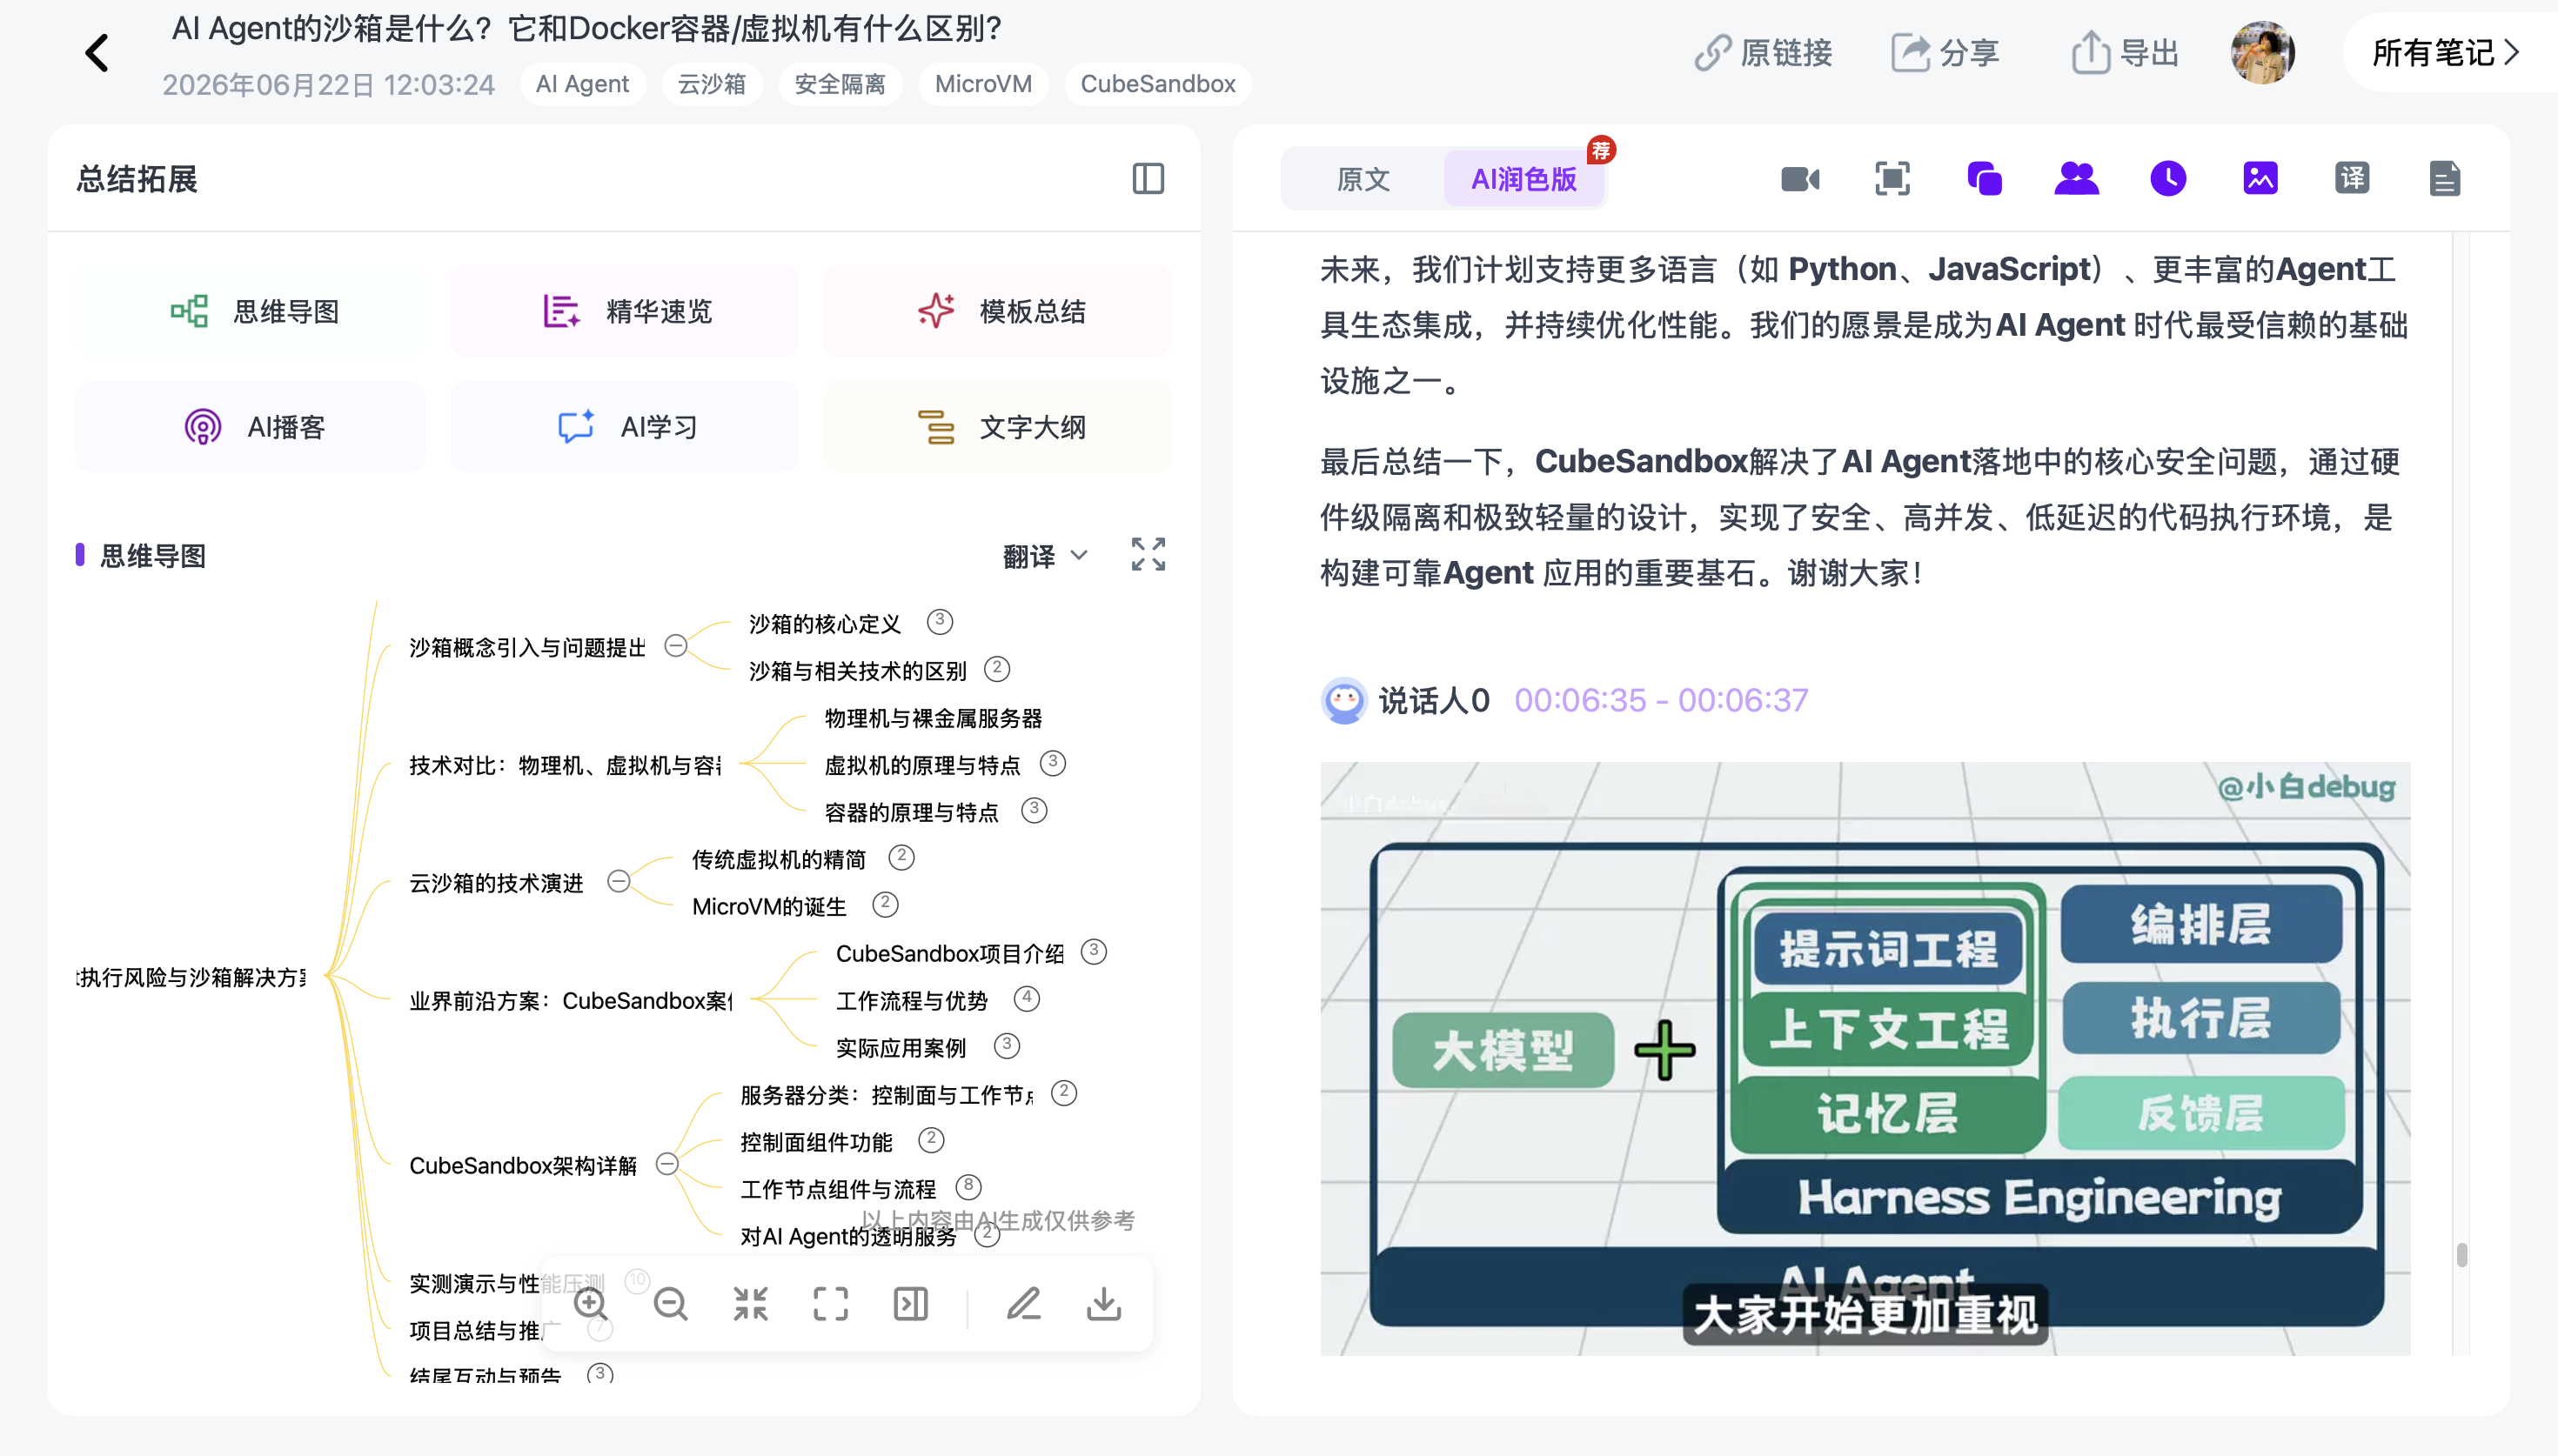Zoom in the mind map
2558x1456 pixels.
(x=591, y=1304)
